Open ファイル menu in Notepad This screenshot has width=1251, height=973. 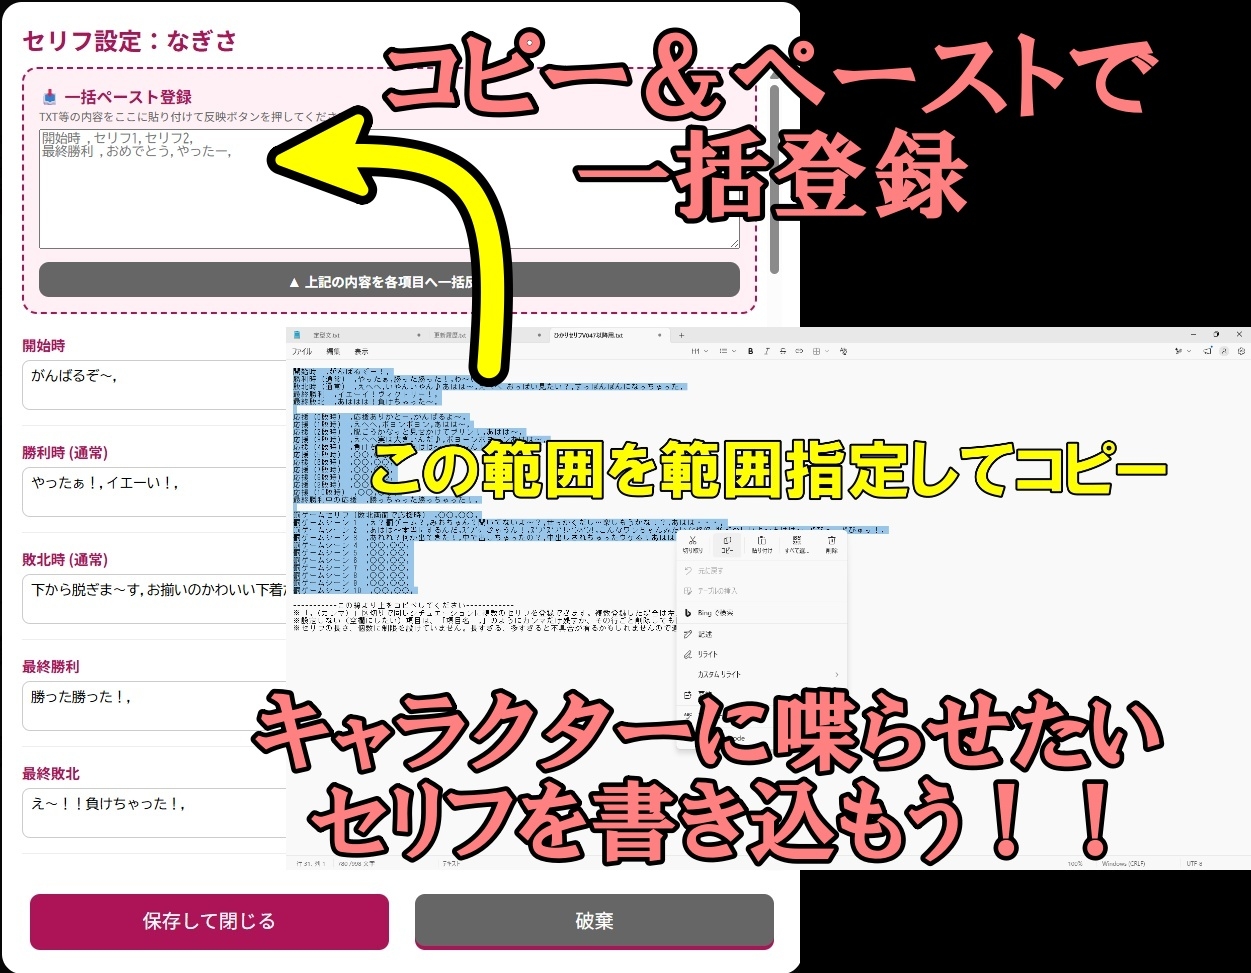[301, 352]
